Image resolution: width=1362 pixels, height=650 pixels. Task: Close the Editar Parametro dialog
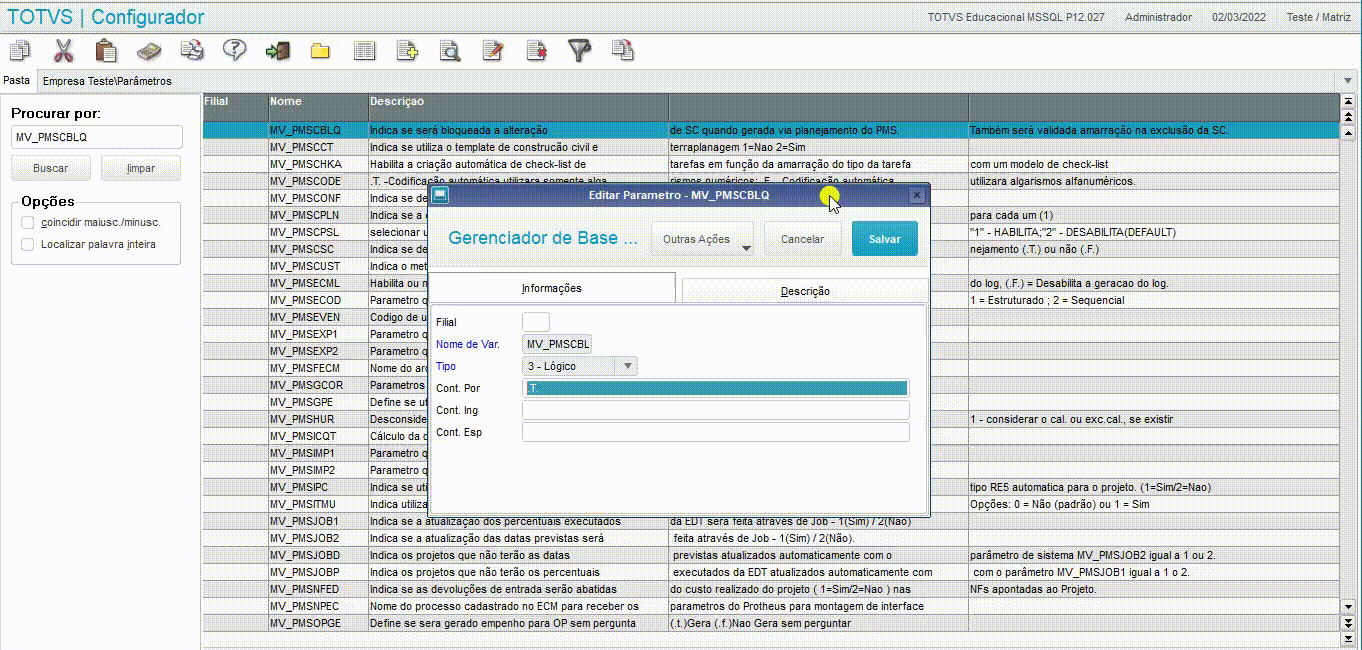click(917, 195)
